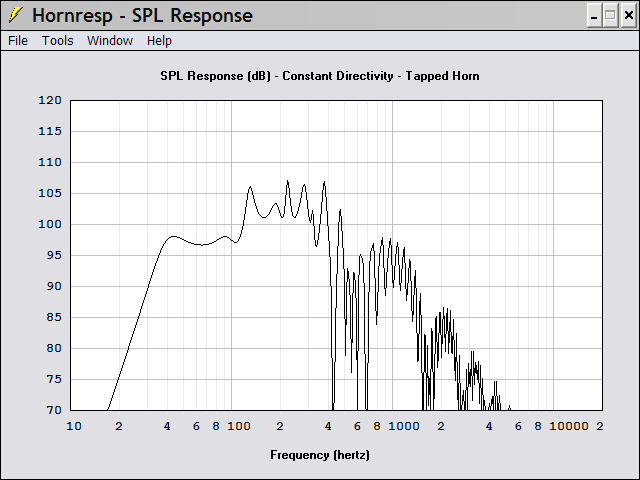Click the 90 dB axis value

pos(54,286)
